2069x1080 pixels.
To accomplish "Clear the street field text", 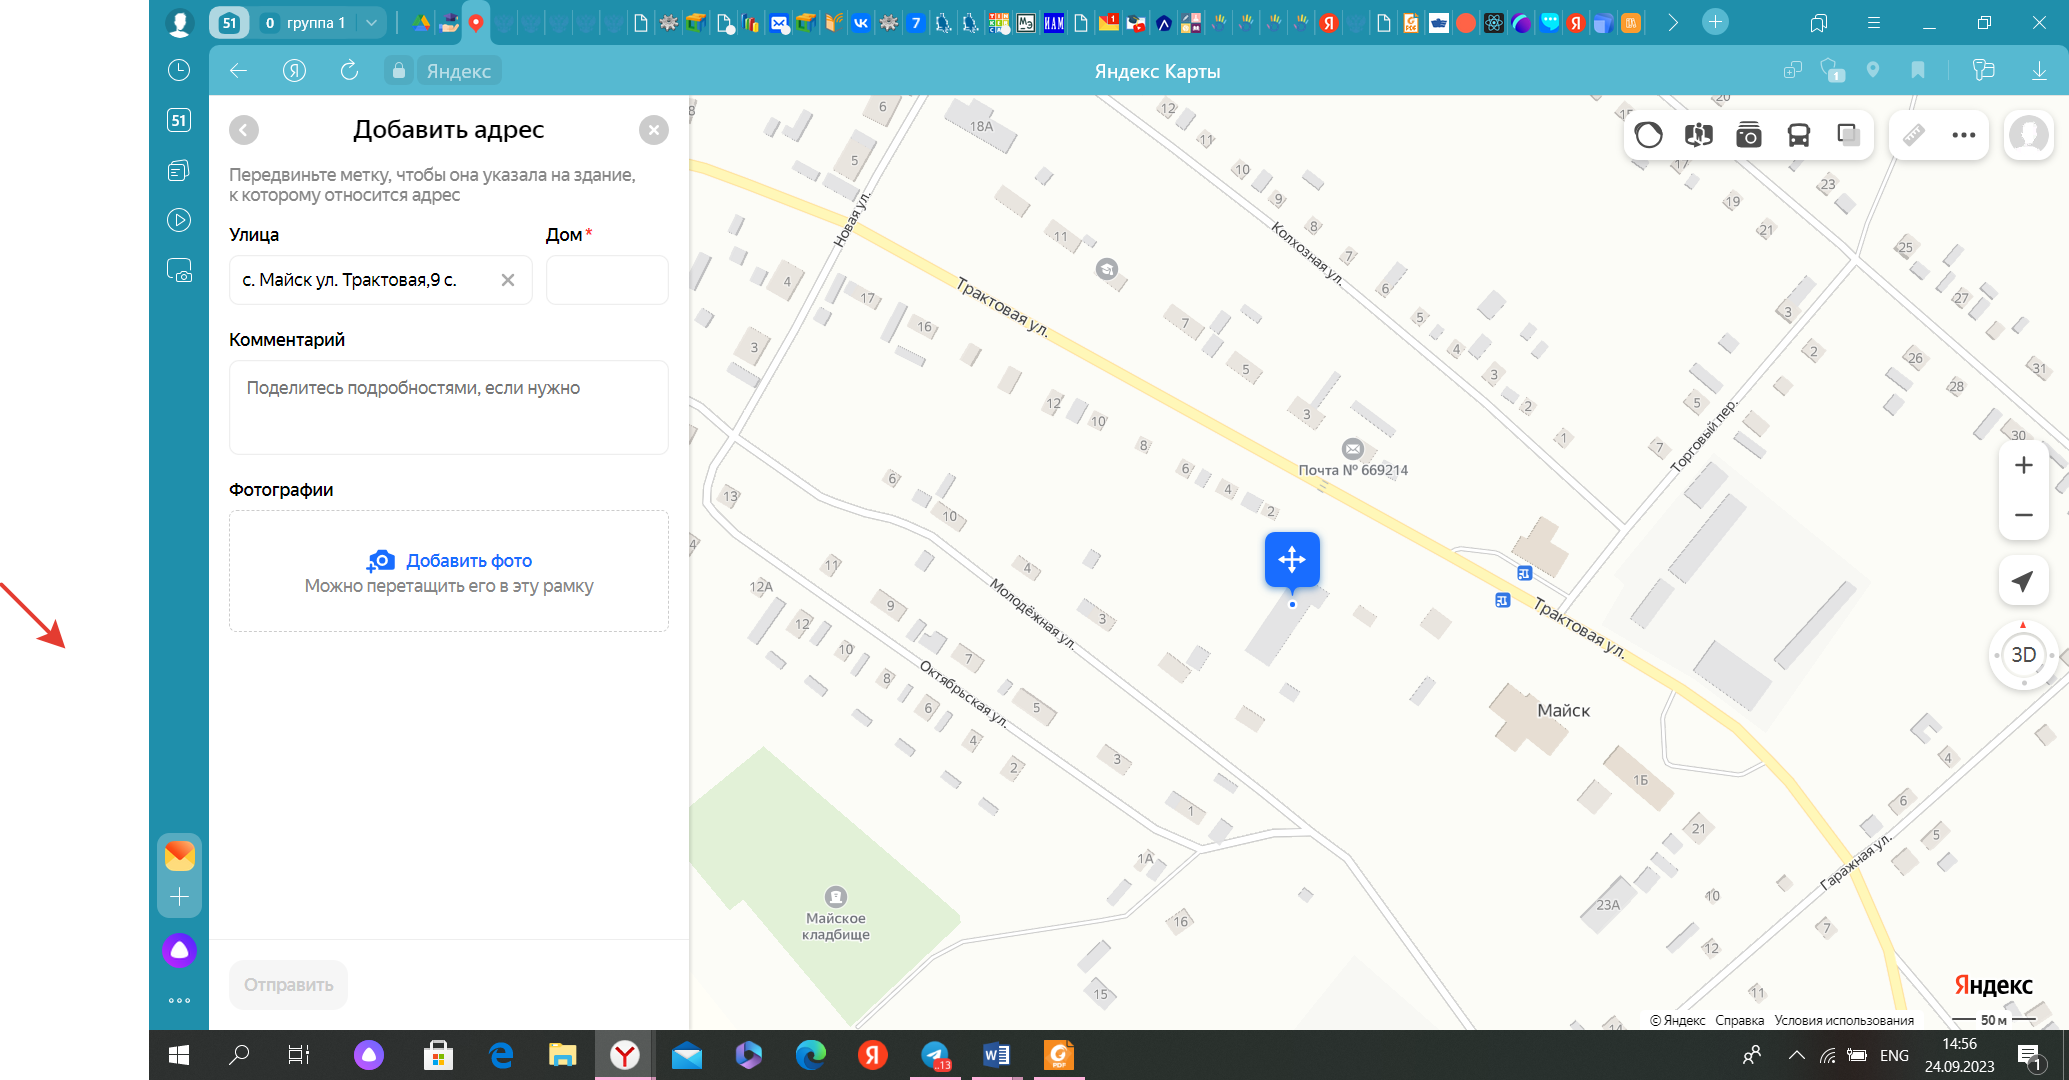I will pyautogui.click(x=508, y=280).
